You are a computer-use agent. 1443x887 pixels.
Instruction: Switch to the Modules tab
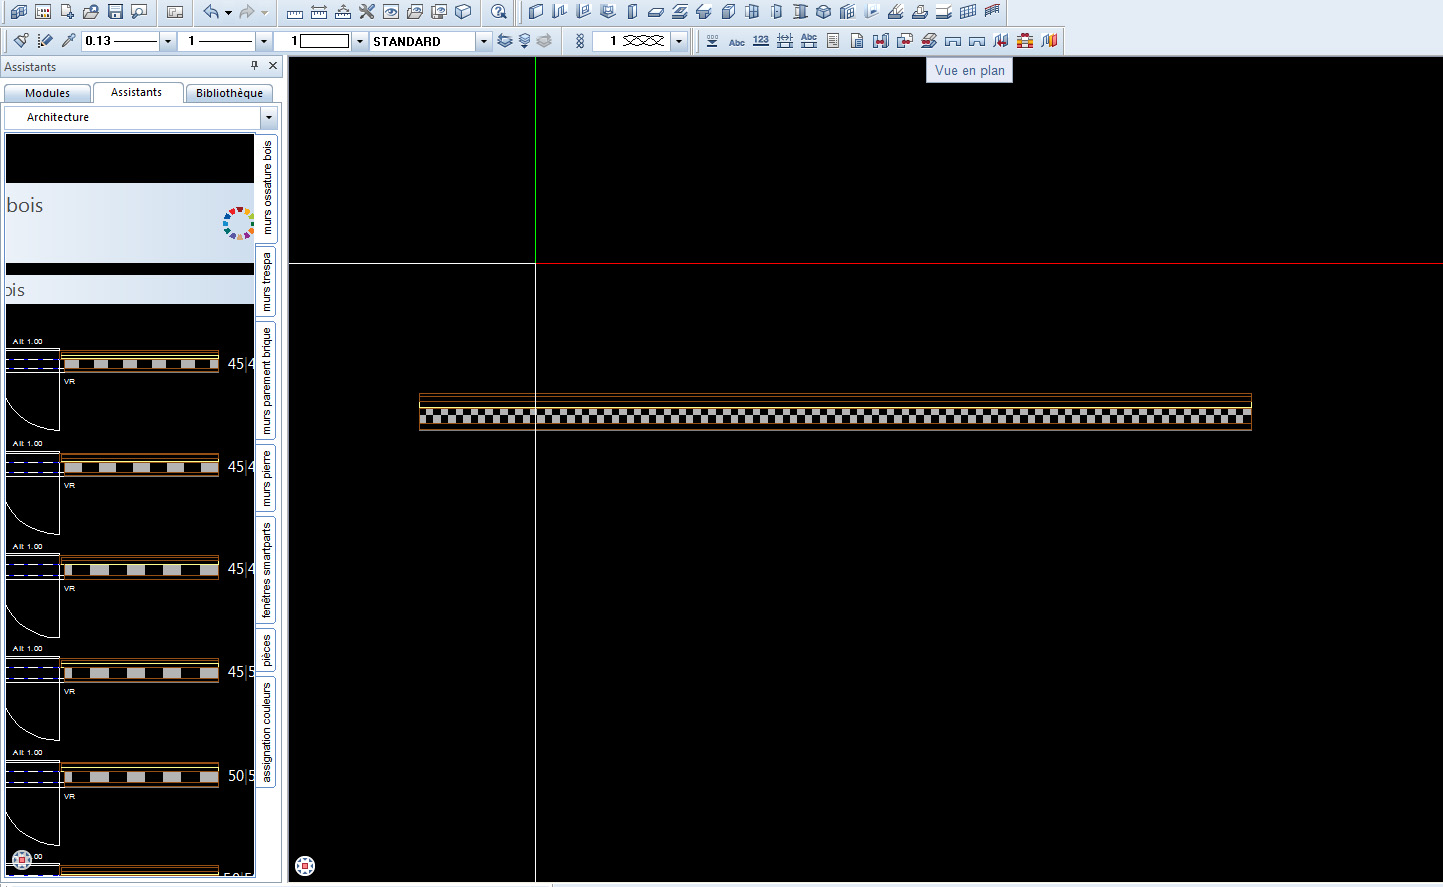click(x=47, y=93)
